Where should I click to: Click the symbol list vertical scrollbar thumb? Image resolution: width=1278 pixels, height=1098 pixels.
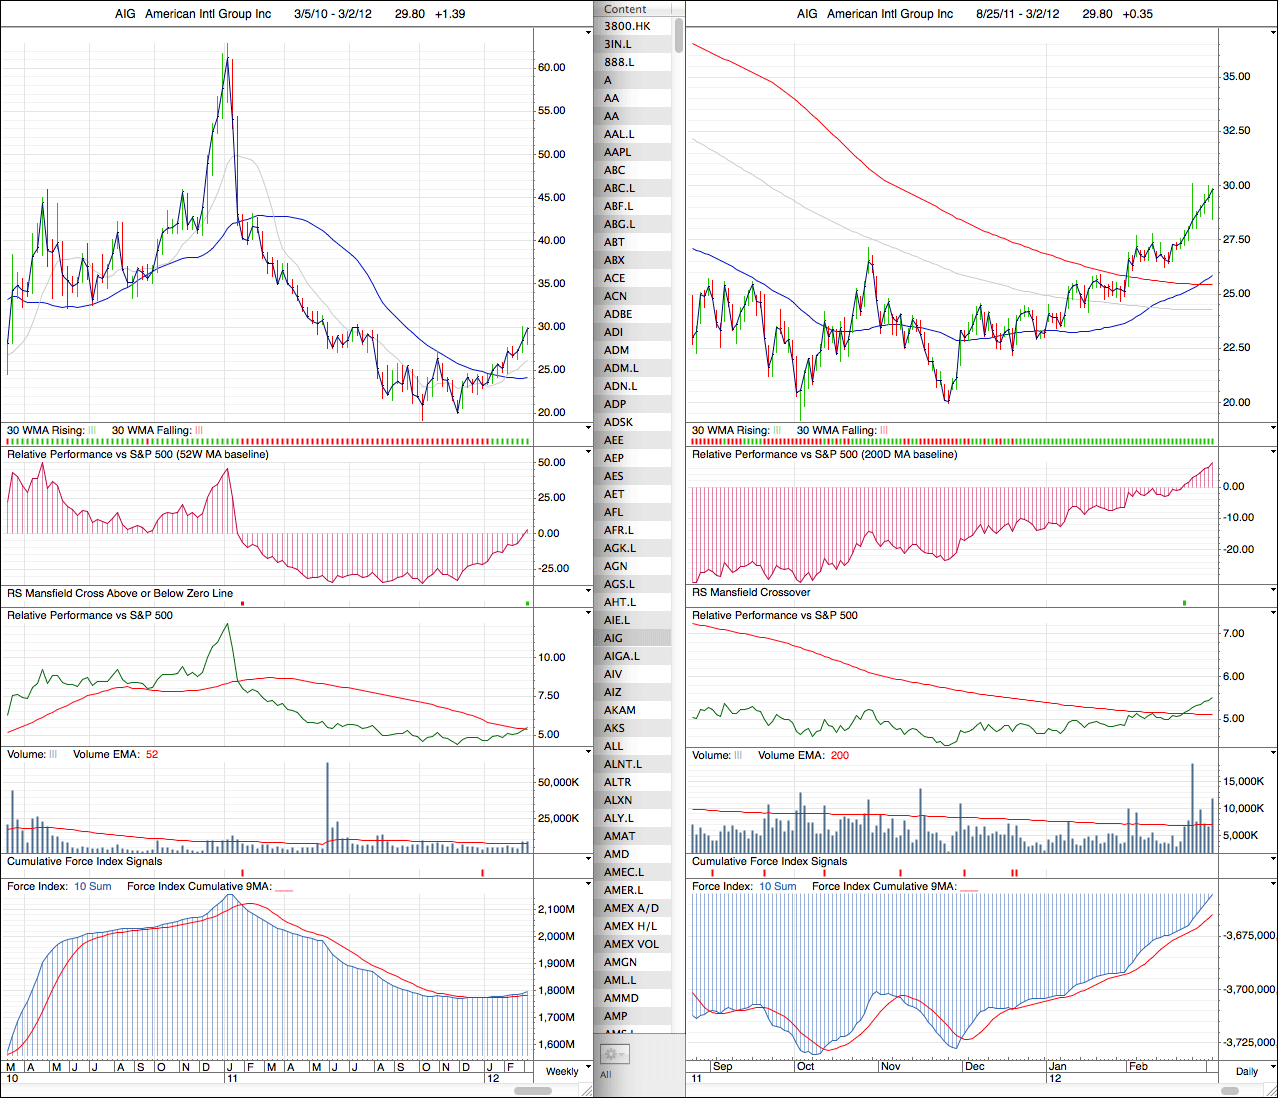point(679,34)
